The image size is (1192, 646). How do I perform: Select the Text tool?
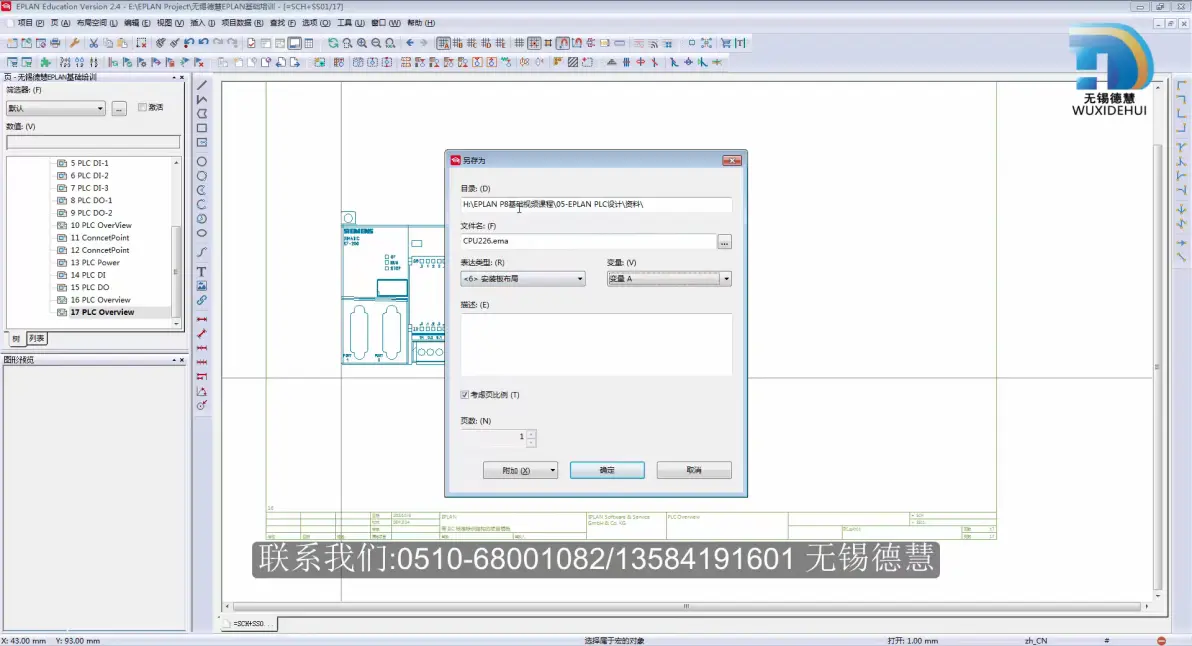tap(201, 271)
